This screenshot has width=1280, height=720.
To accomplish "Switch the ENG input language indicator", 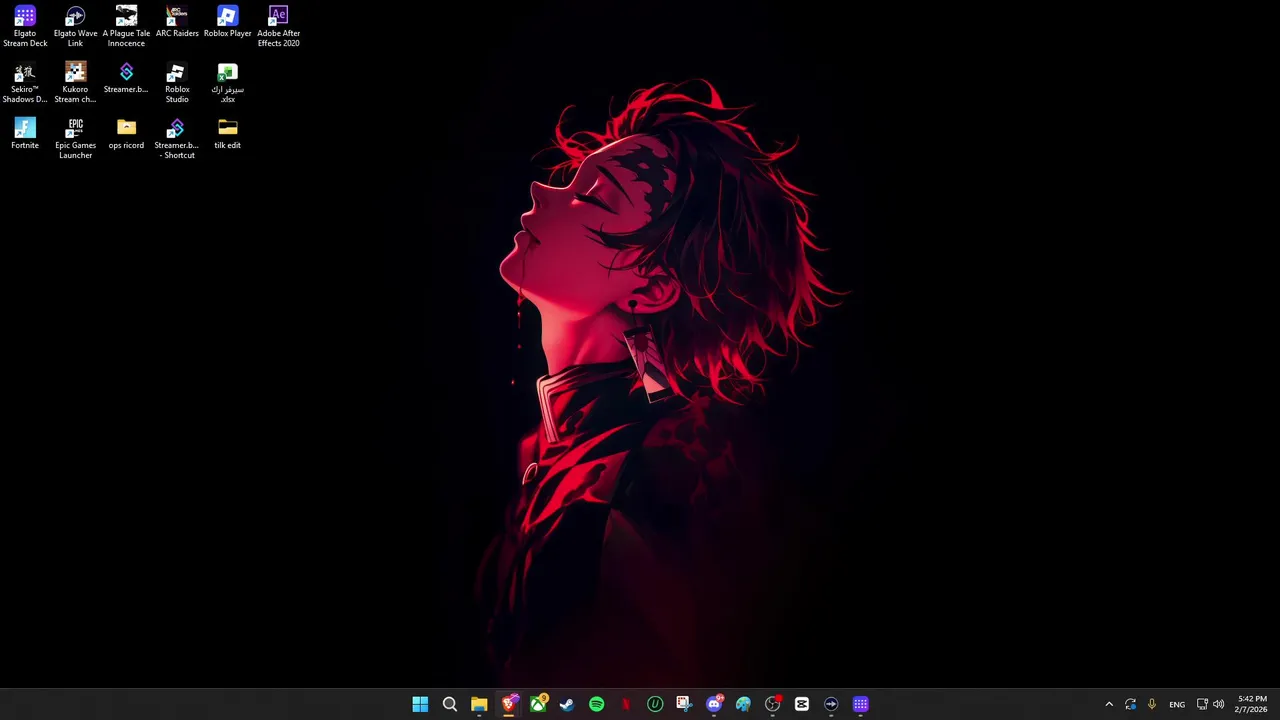I will click(1177, 704).
